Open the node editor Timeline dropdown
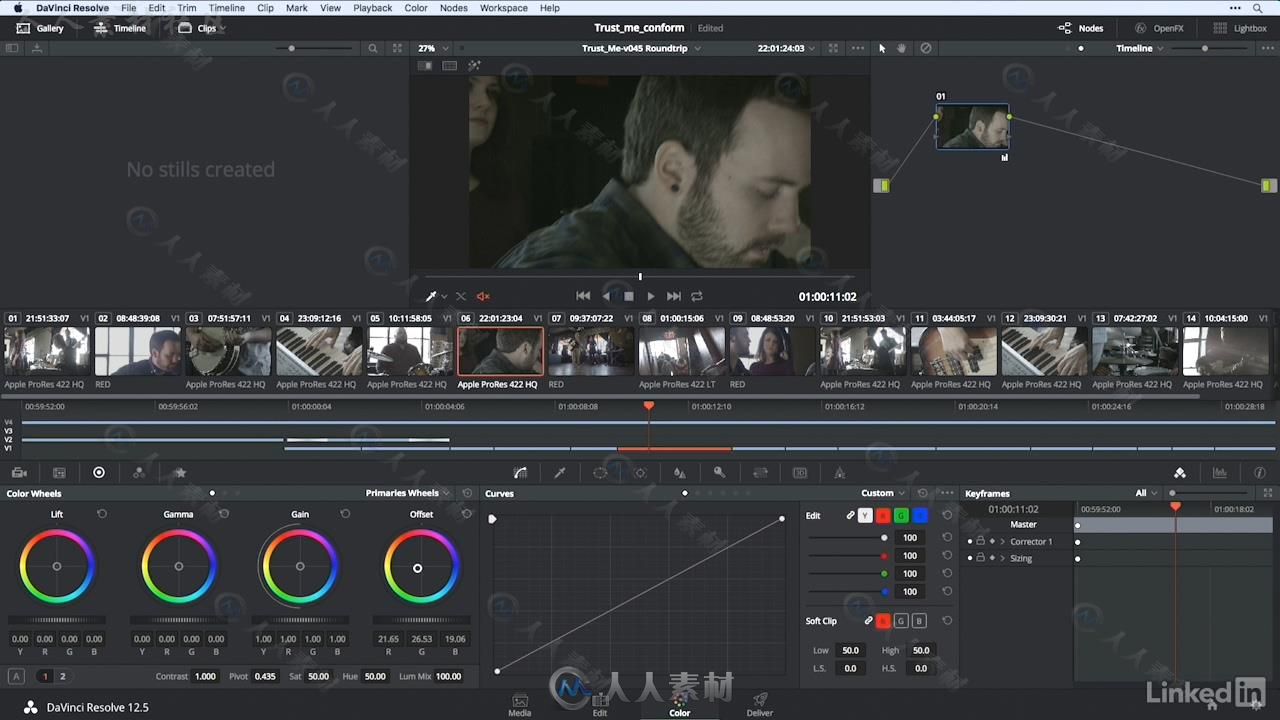Image resolution: width=1280 pixels, height=720 pixels. point(1139,48)
